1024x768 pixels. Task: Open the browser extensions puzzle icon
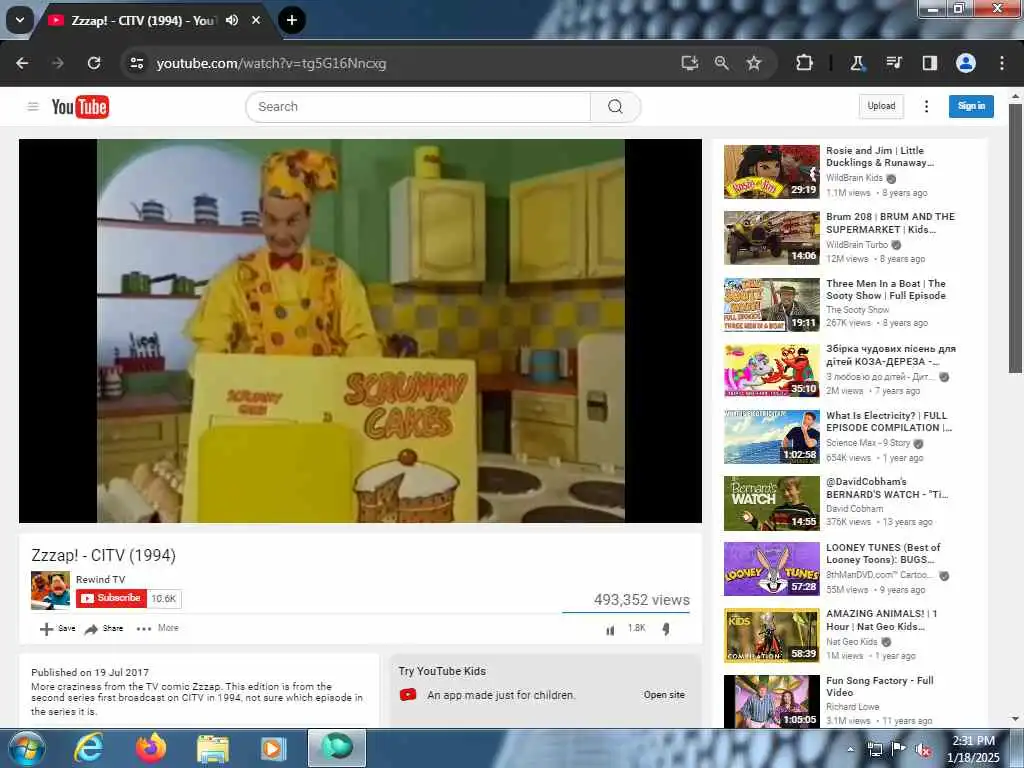[805, 63]
